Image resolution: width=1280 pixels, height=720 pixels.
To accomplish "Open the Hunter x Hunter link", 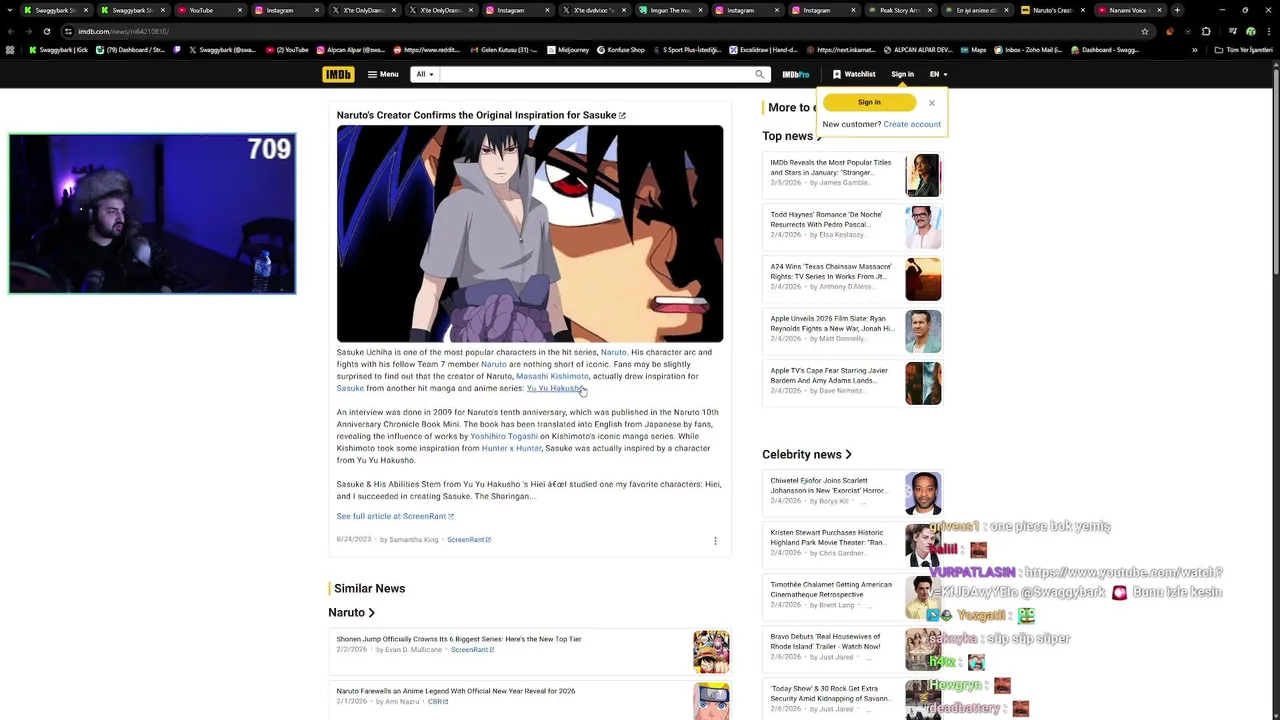I will 511,448.
